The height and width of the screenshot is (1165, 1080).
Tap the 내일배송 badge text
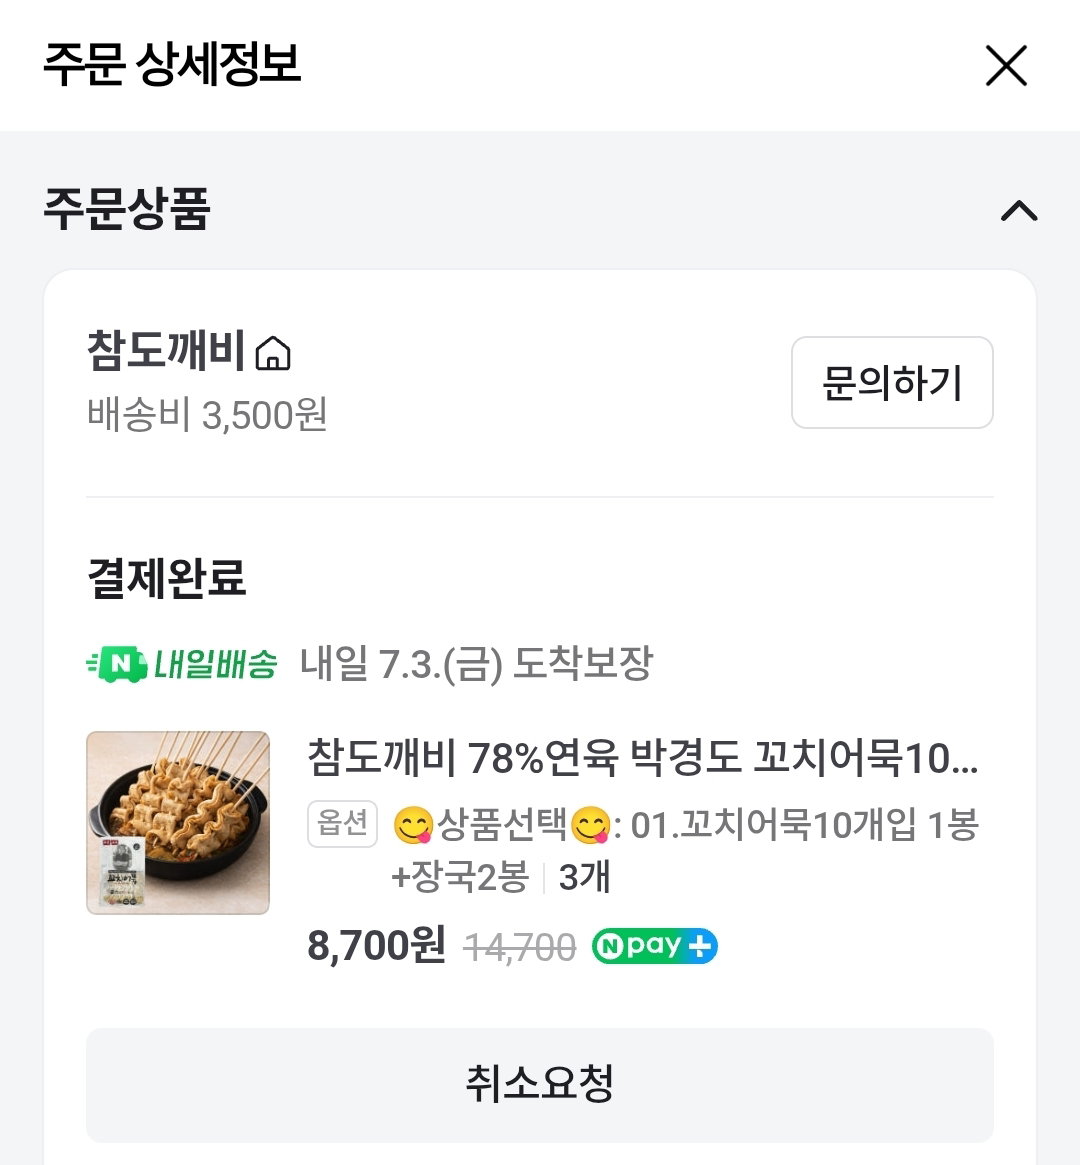click(215, 663)
